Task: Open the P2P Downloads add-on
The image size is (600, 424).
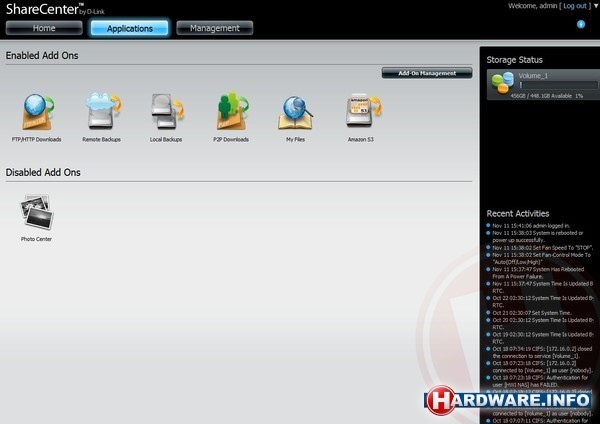Action: (x=231, y=112)
